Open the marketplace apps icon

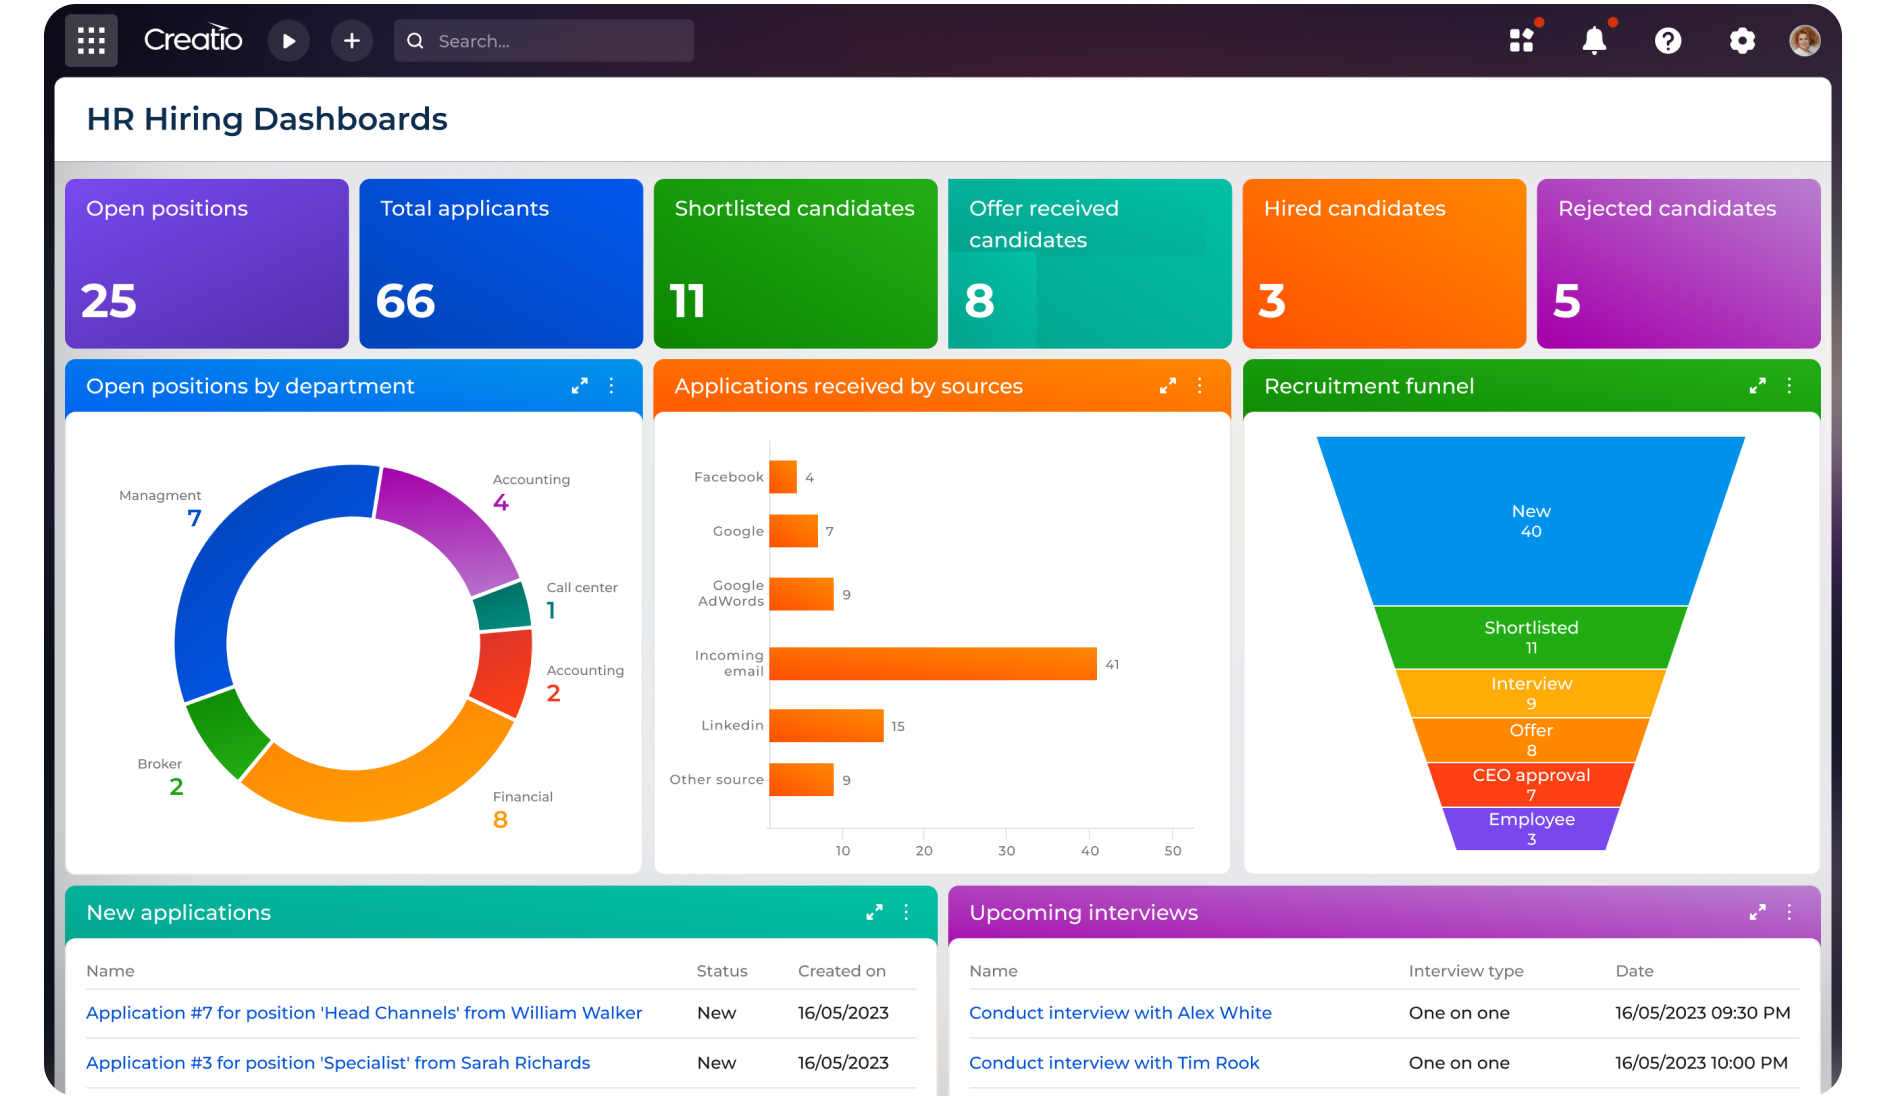click(1521, 41)
